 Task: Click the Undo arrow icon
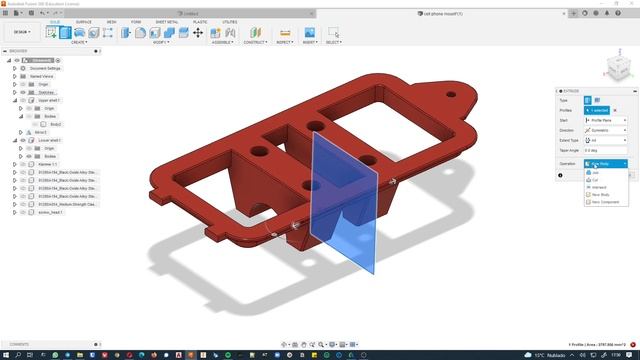42,13
